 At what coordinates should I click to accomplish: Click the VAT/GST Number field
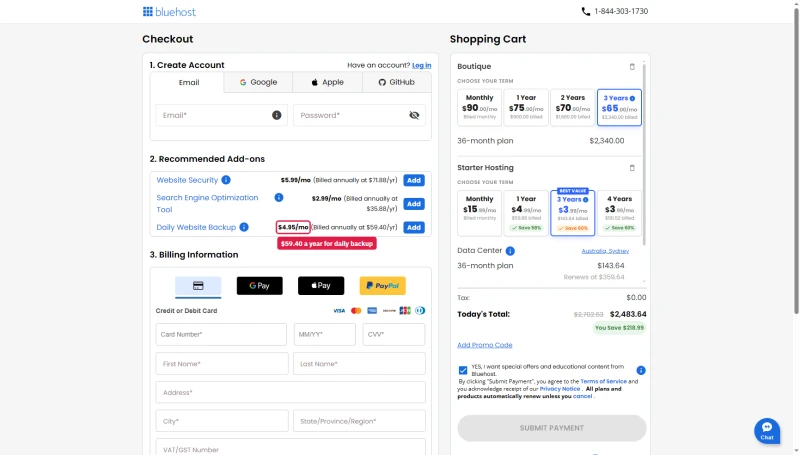tap(290, 447)
